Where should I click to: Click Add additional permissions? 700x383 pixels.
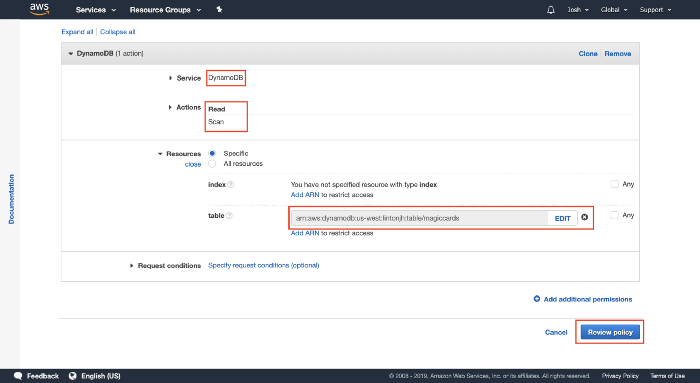588,299
